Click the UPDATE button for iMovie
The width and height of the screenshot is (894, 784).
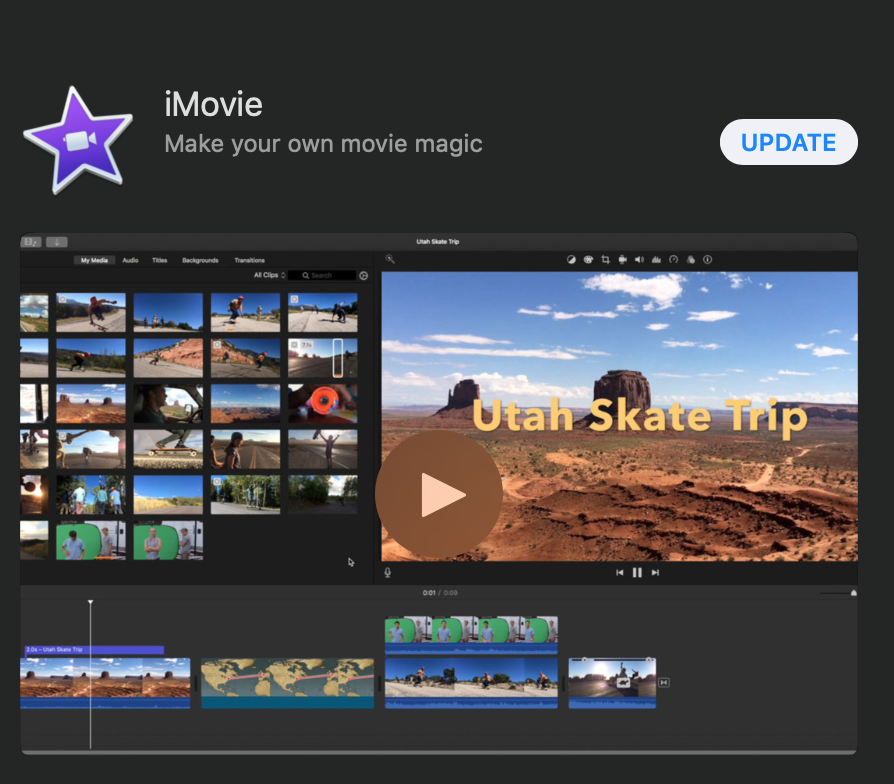(x=789, y=143)
